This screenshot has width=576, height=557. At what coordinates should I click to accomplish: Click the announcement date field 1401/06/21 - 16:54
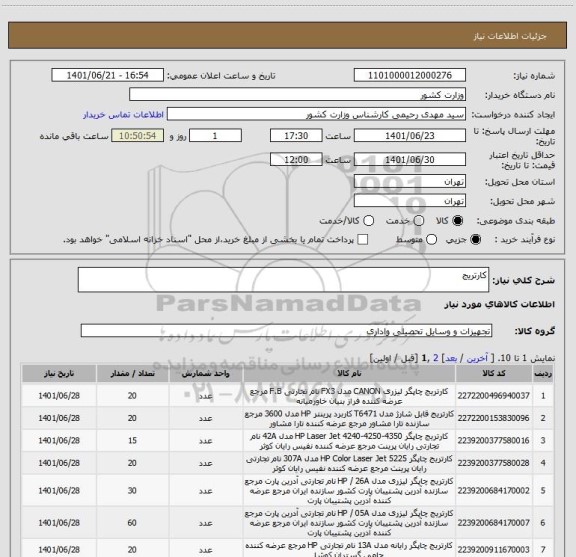tap(107, 75)
